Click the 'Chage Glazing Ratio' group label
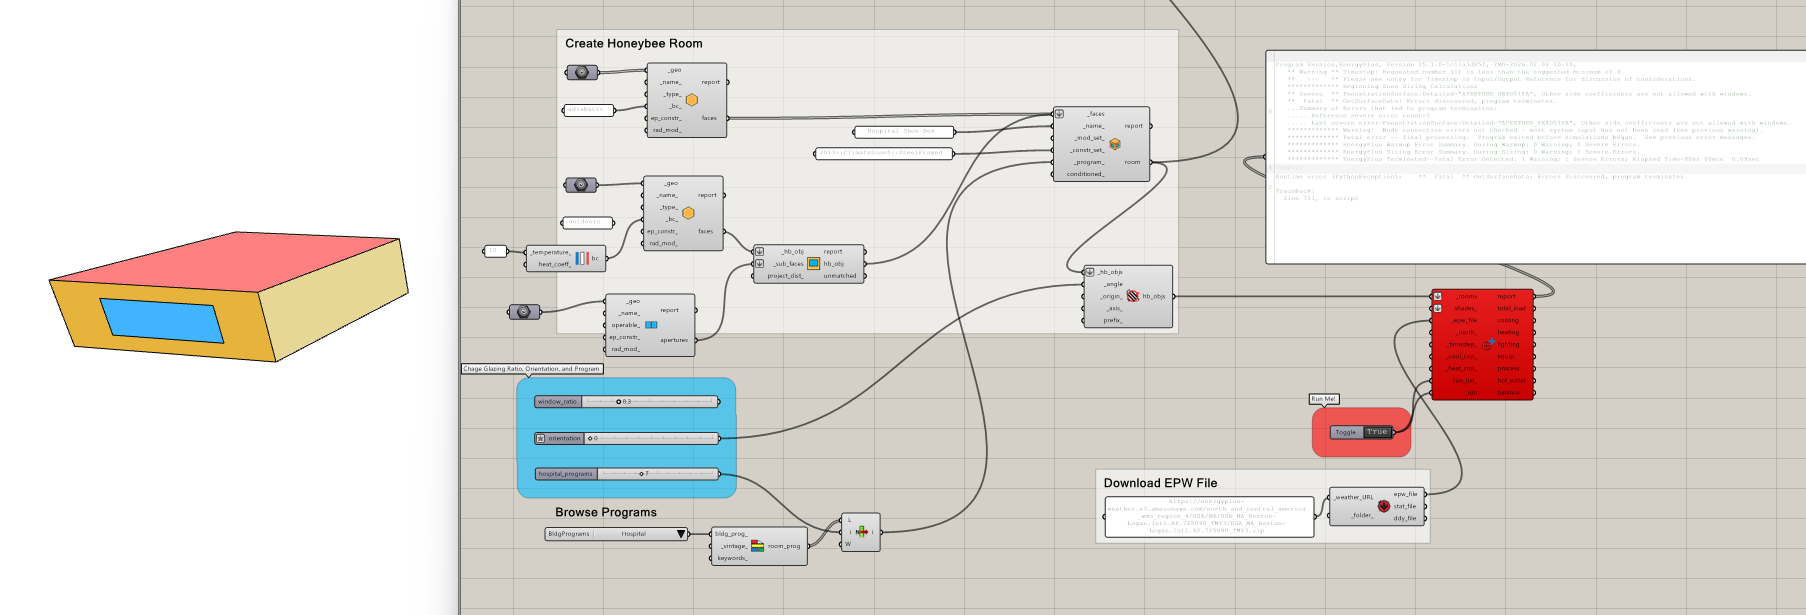This screenshot has height=615, width=1806. coord(531,369)
